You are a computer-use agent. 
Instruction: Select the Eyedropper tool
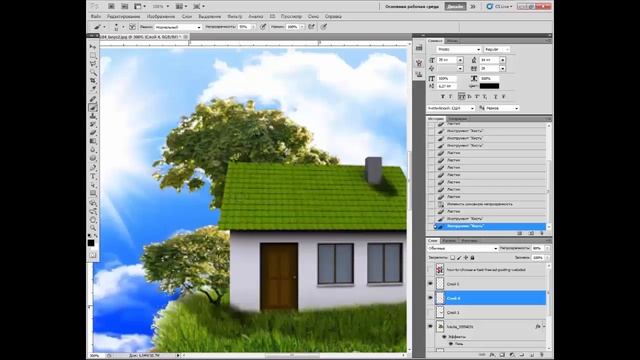click(93, 89)
